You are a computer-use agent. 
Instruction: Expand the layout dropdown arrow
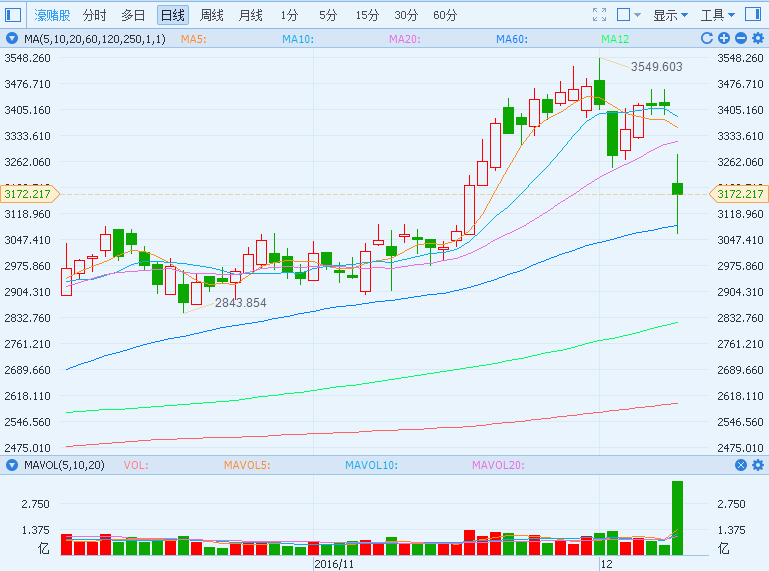[637, 15]
